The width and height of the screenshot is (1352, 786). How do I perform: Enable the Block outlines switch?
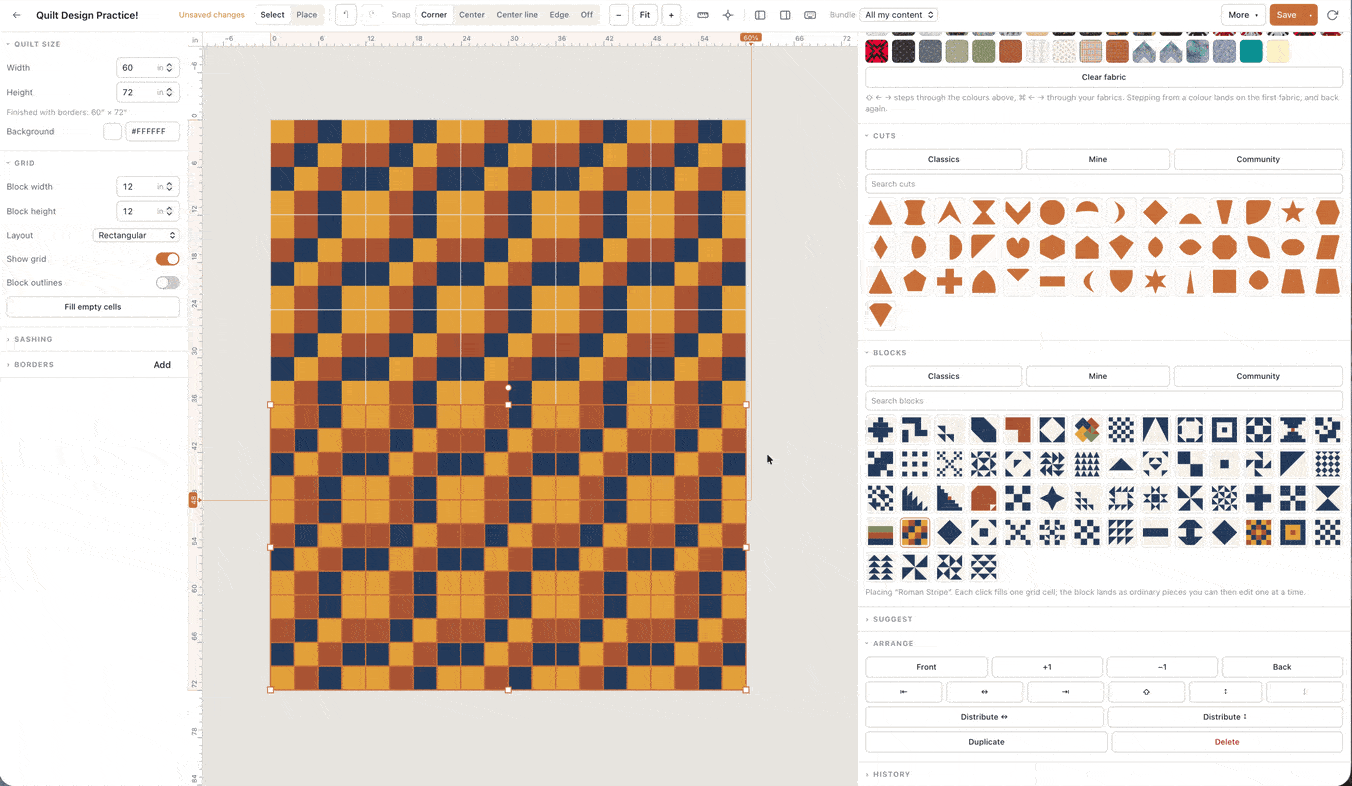167,283
